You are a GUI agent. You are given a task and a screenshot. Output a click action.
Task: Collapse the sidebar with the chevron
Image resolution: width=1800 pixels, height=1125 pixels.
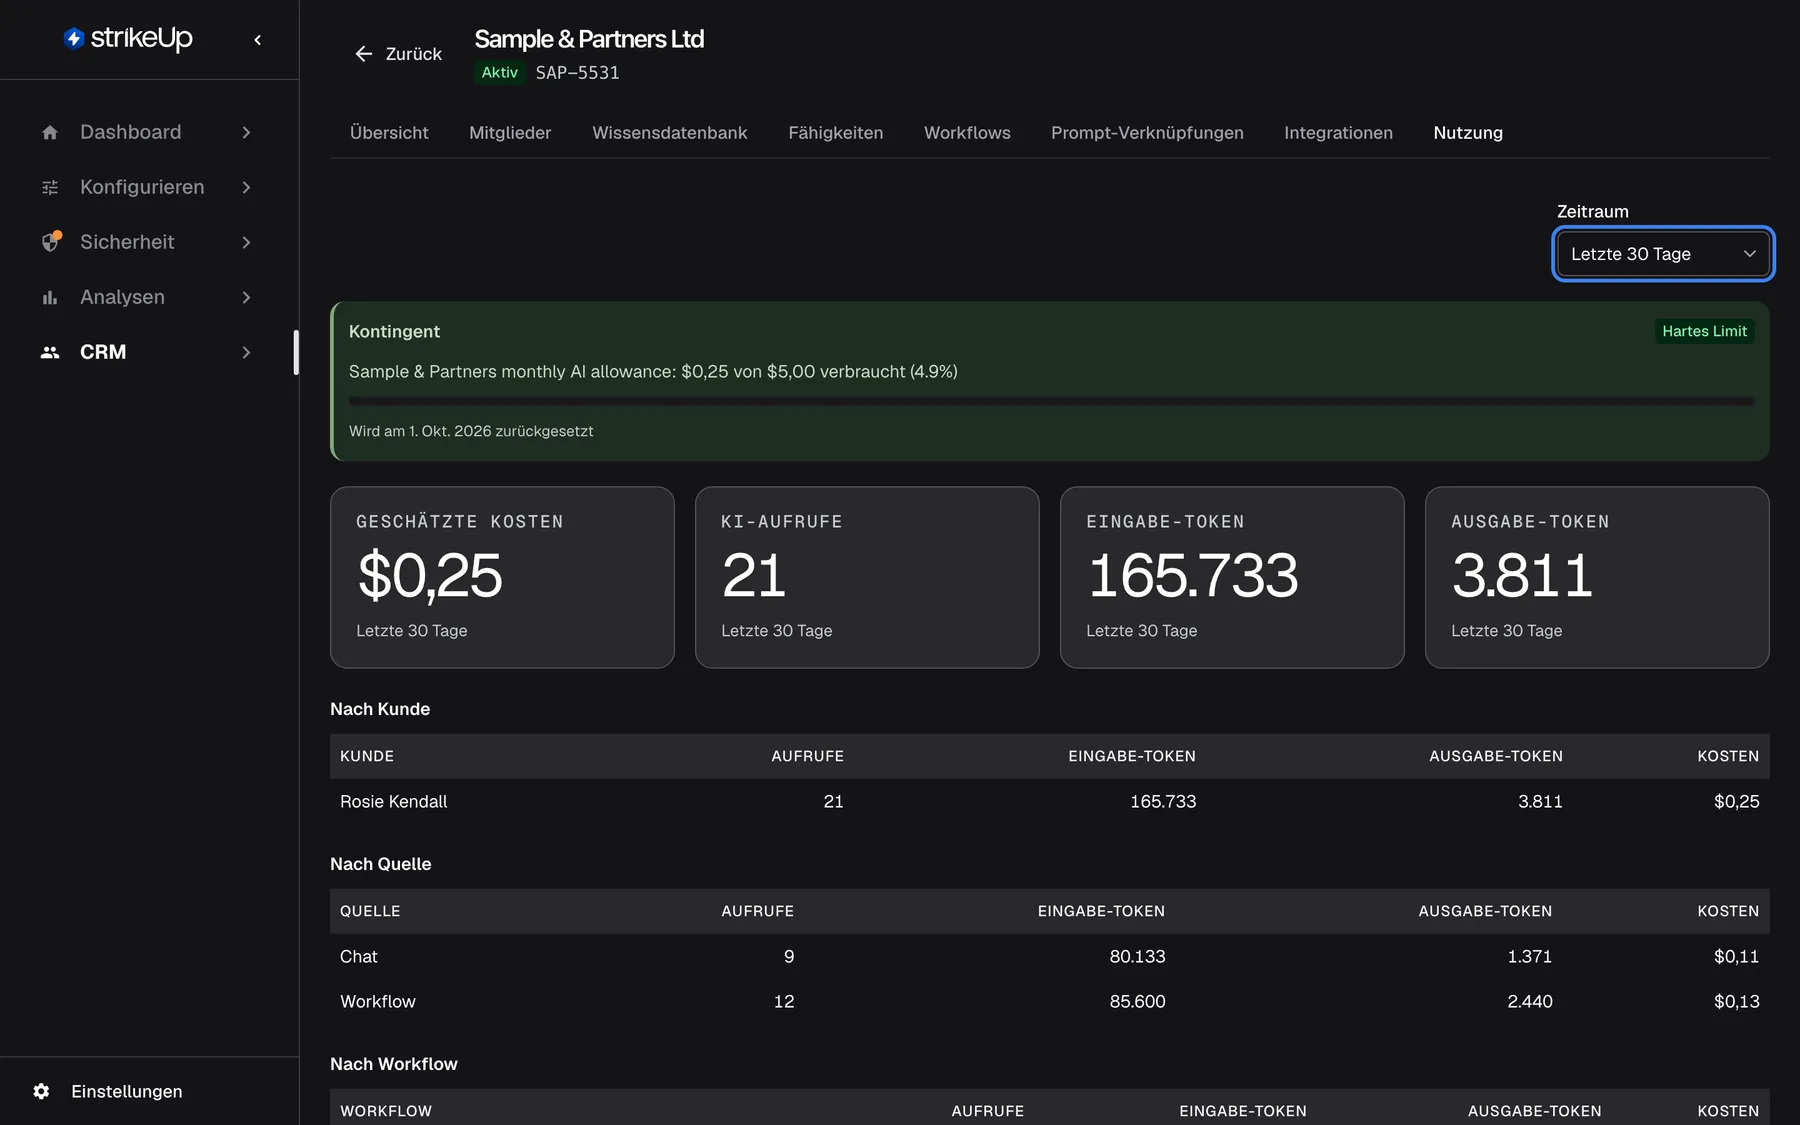click(258, 40)
